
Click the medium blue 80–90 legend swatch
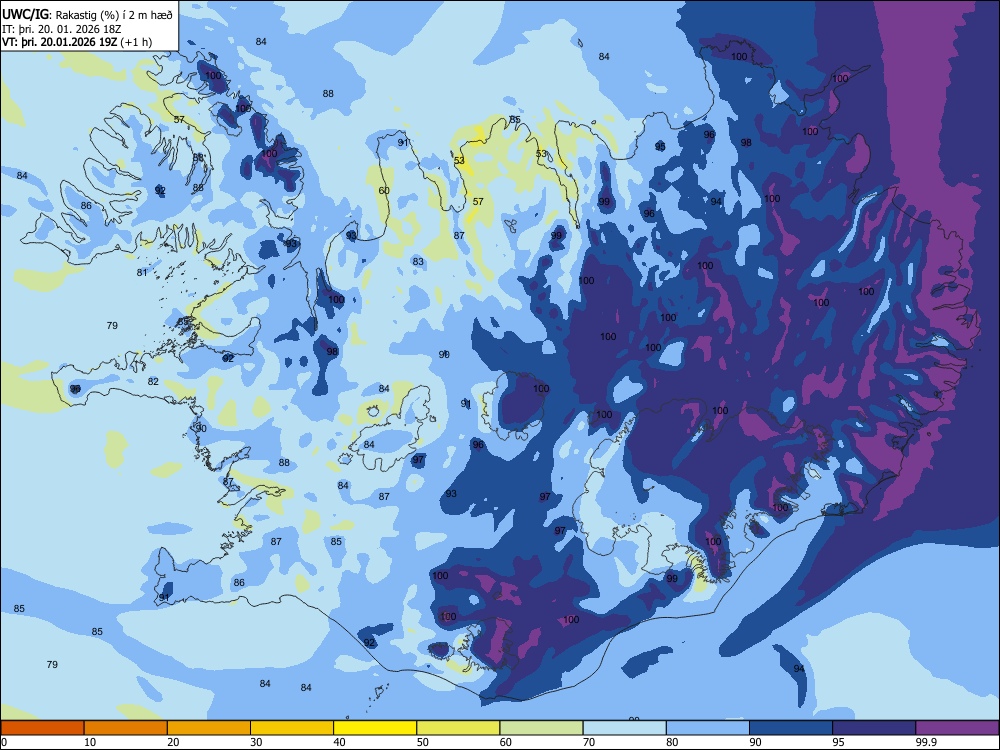click(x=708, y=728)
